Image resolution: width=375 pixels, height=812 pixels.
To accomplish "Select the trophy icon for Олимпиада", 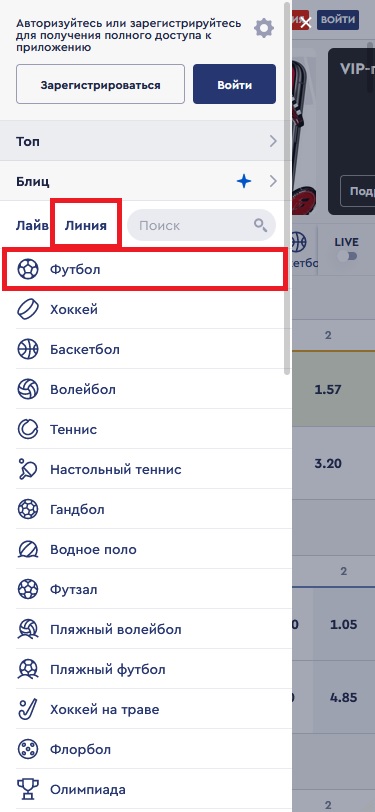I will point(28,790).
